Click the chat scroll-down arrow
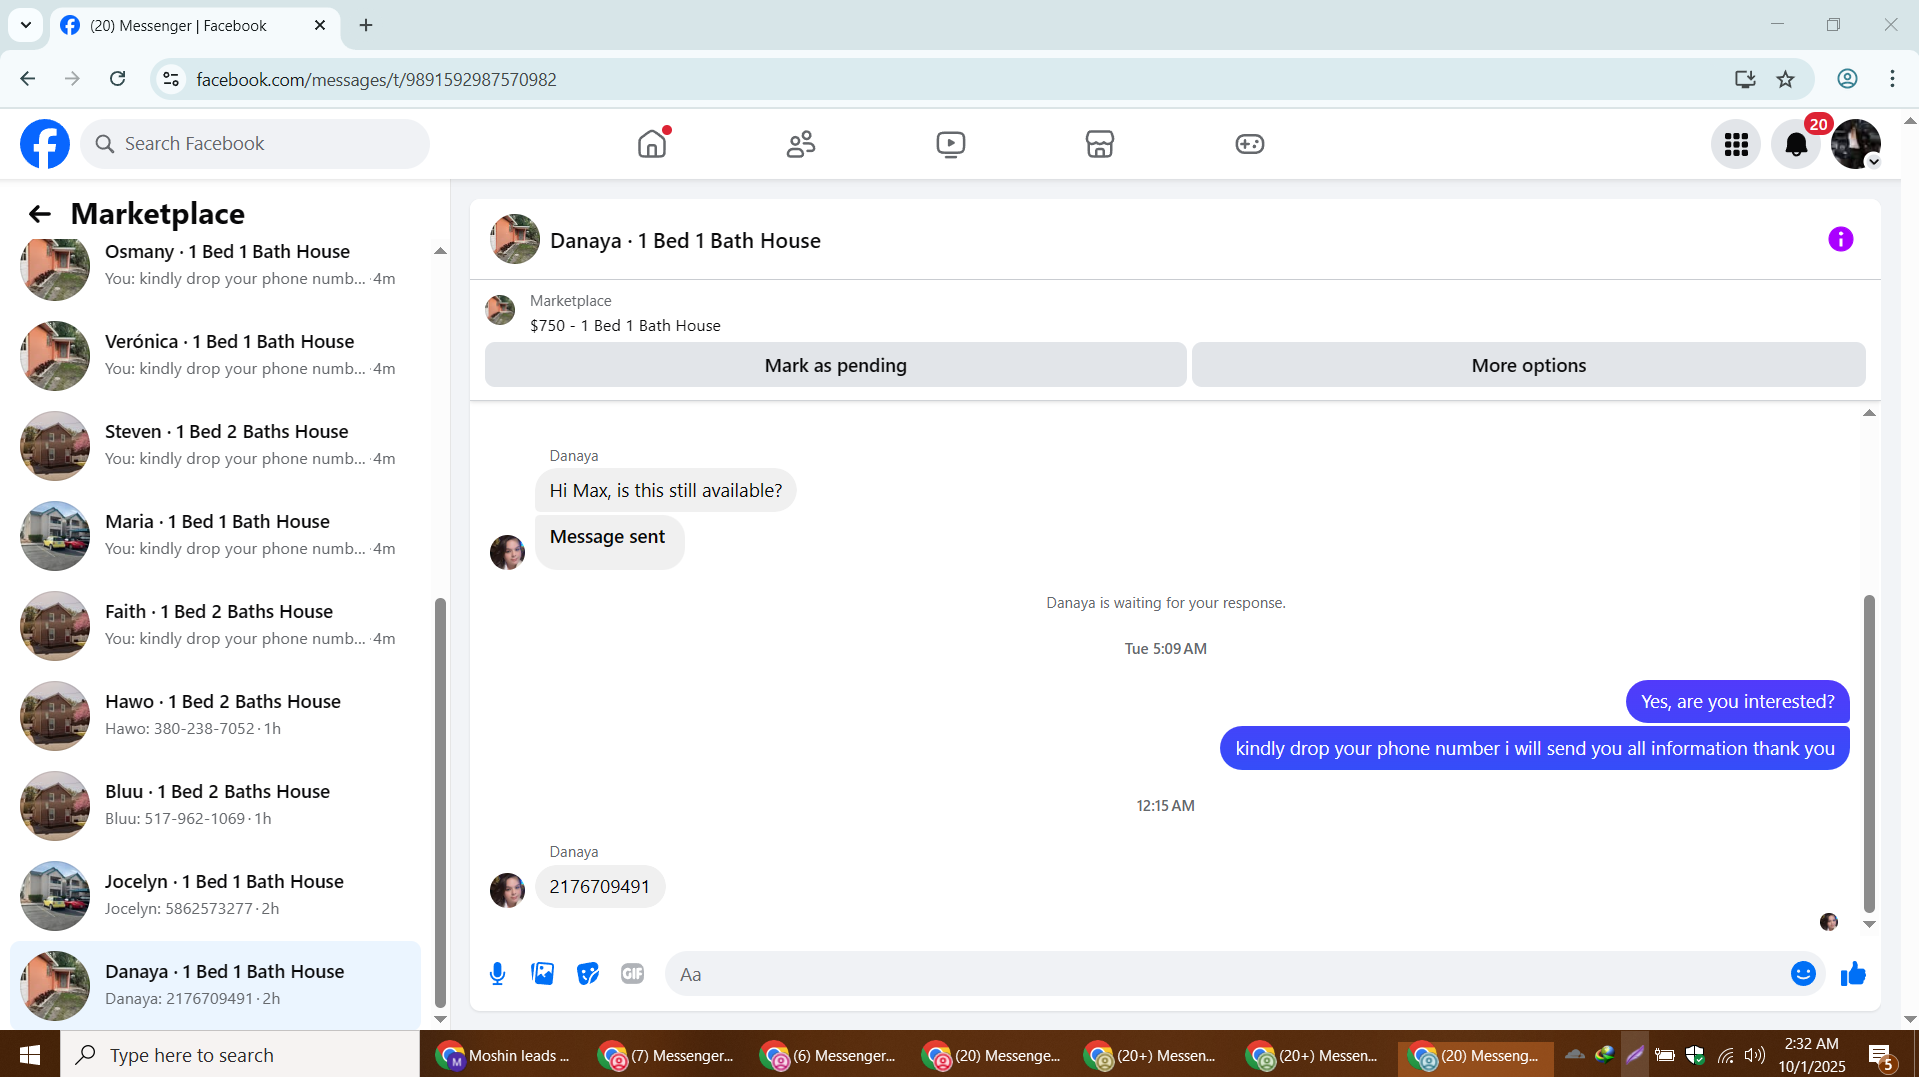1919x1077 pixels. click(x=1868, y=924)
